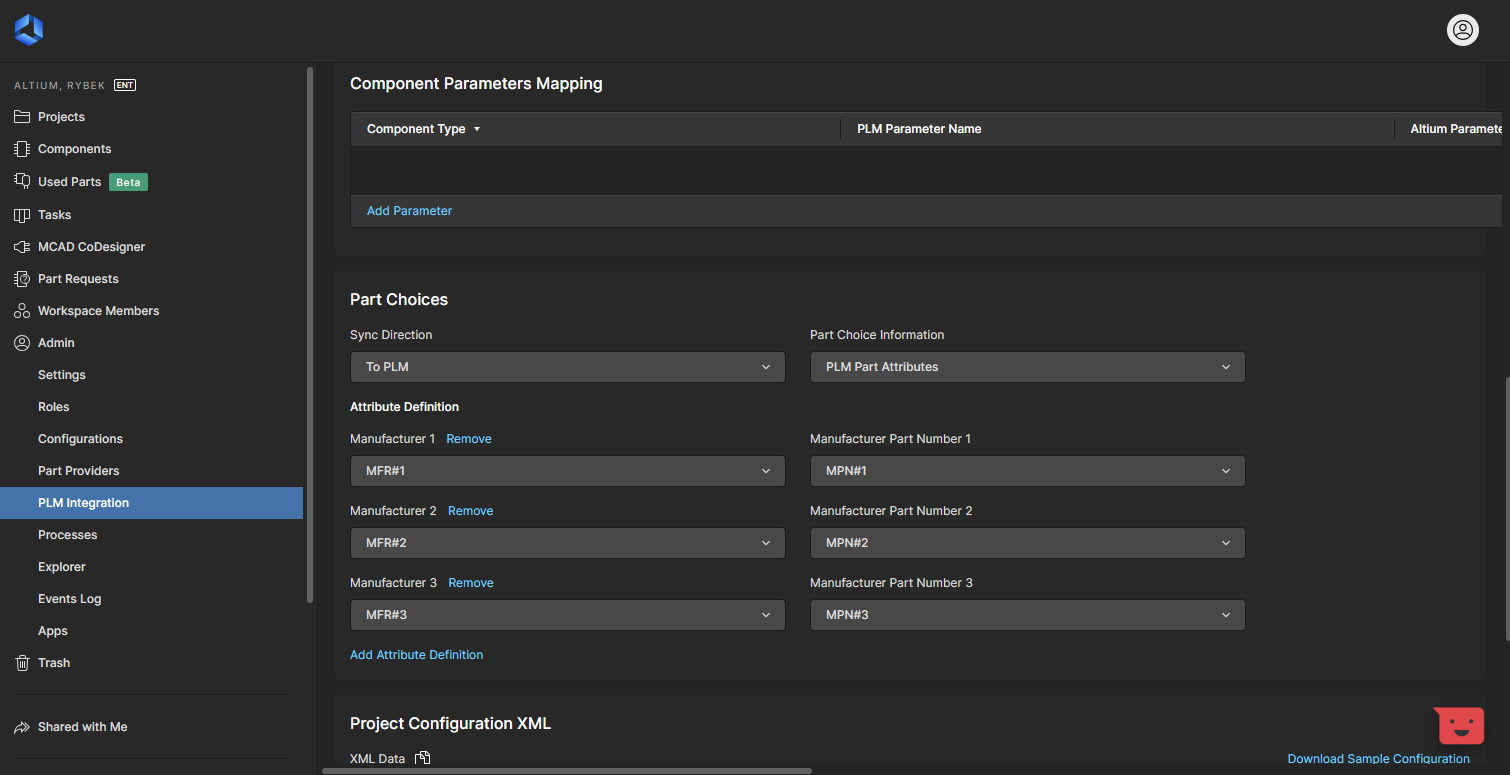This screenshot has height=775, width=1510.
Task: Select Admin in the sidebar
Action: pyautogui.click(x=56, y=343)
